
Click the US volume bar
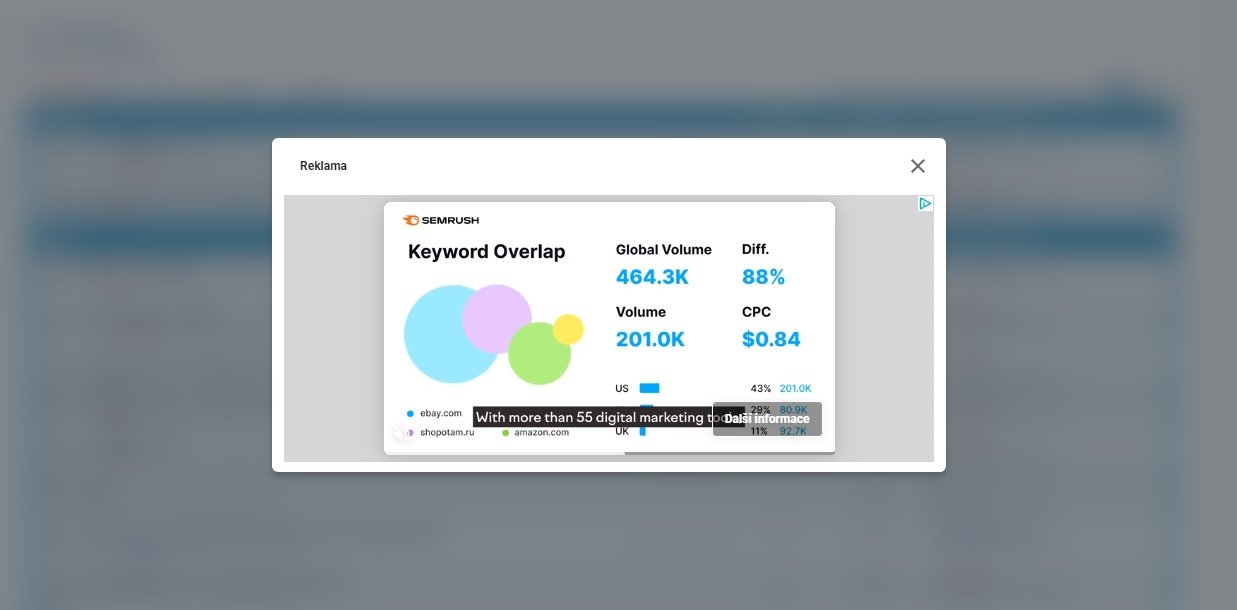click(x=650, y=388)
